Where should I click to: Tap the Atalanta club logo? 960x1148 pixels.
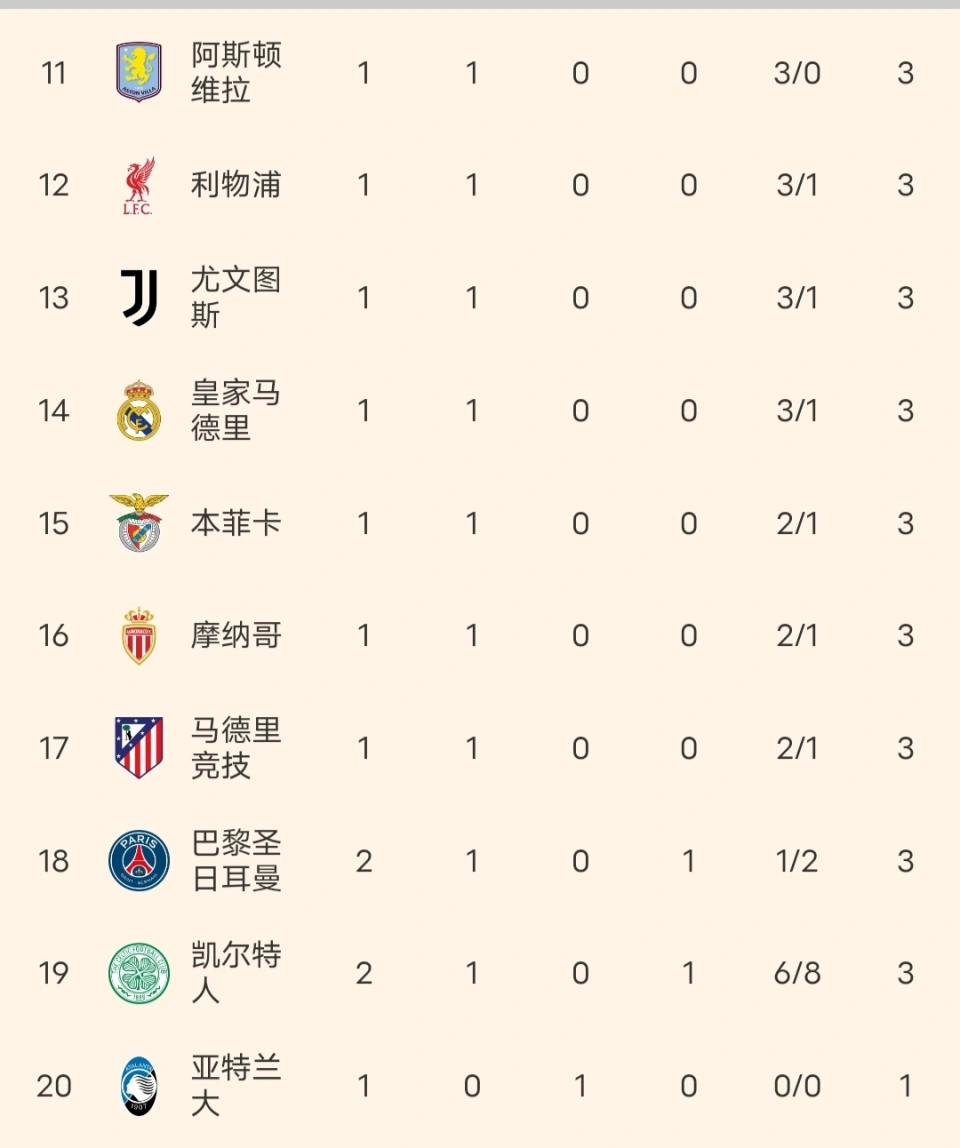pyautogui.click(x=139, y=1086)
